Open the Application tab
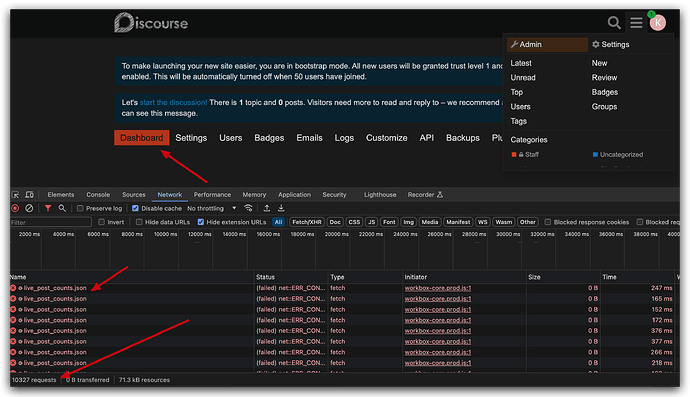Screen dimensions: 690x397 point(294,195)
